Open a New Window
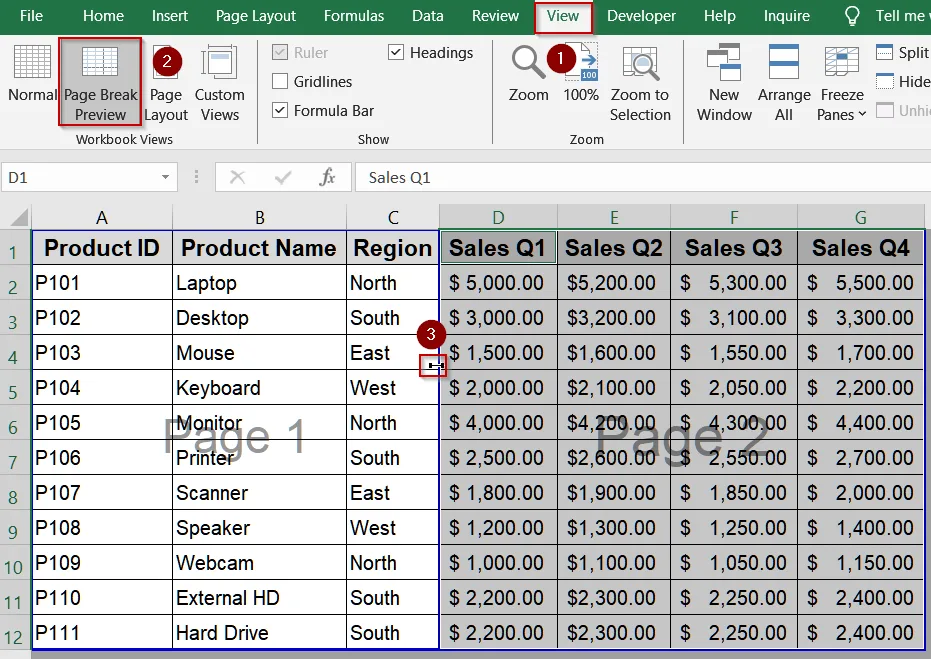This screenshot has width=931, height=659. (724, 83)
